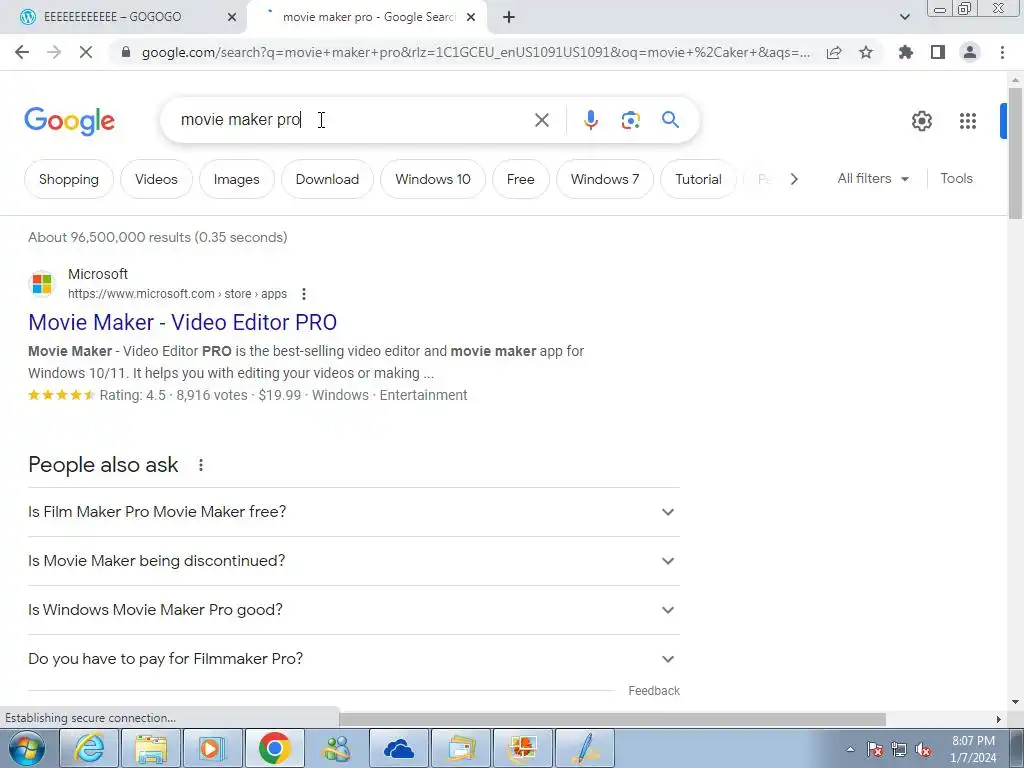
Task: Open the Google apps grid
Action: click(x=968, y=121)
